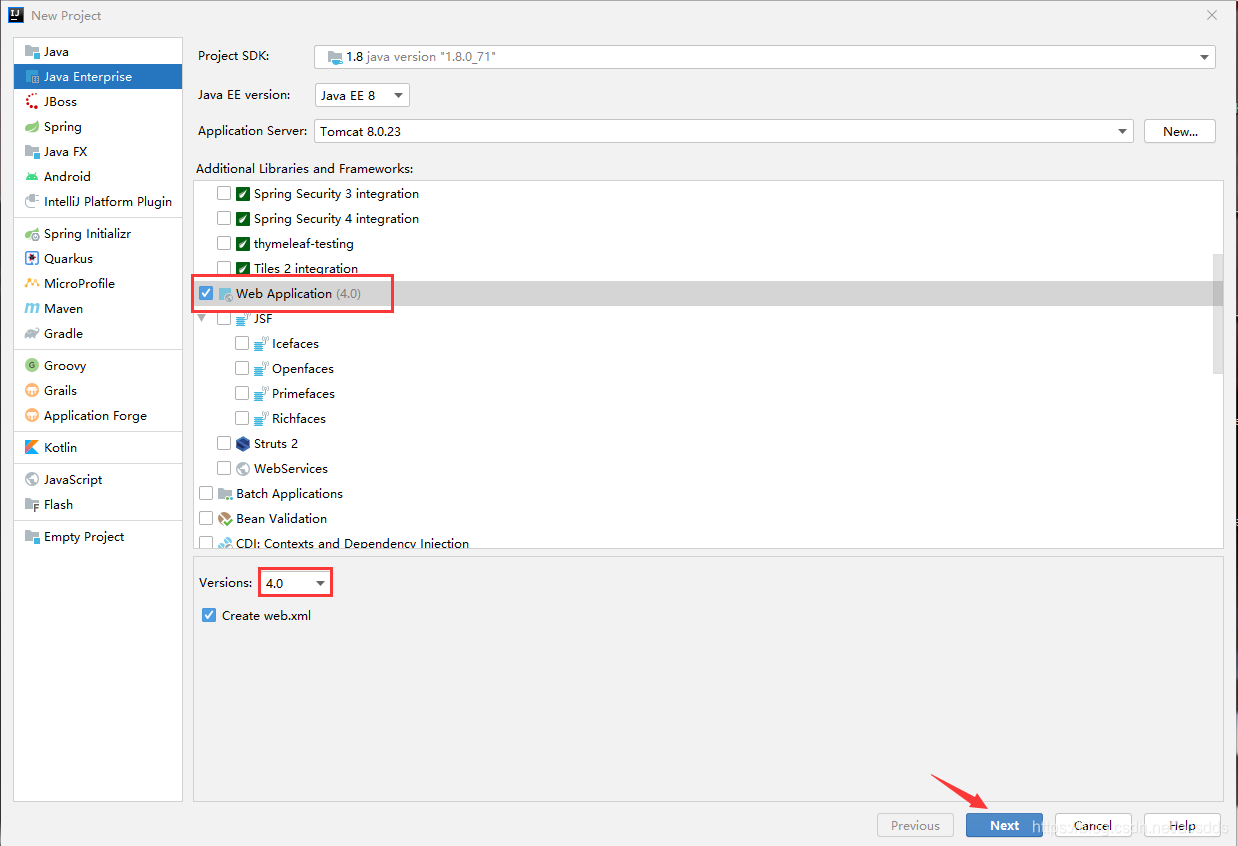The image size is (1238, 846).
Task: Toggle the Create web.xml checkbox
Action: pos(209,615)
